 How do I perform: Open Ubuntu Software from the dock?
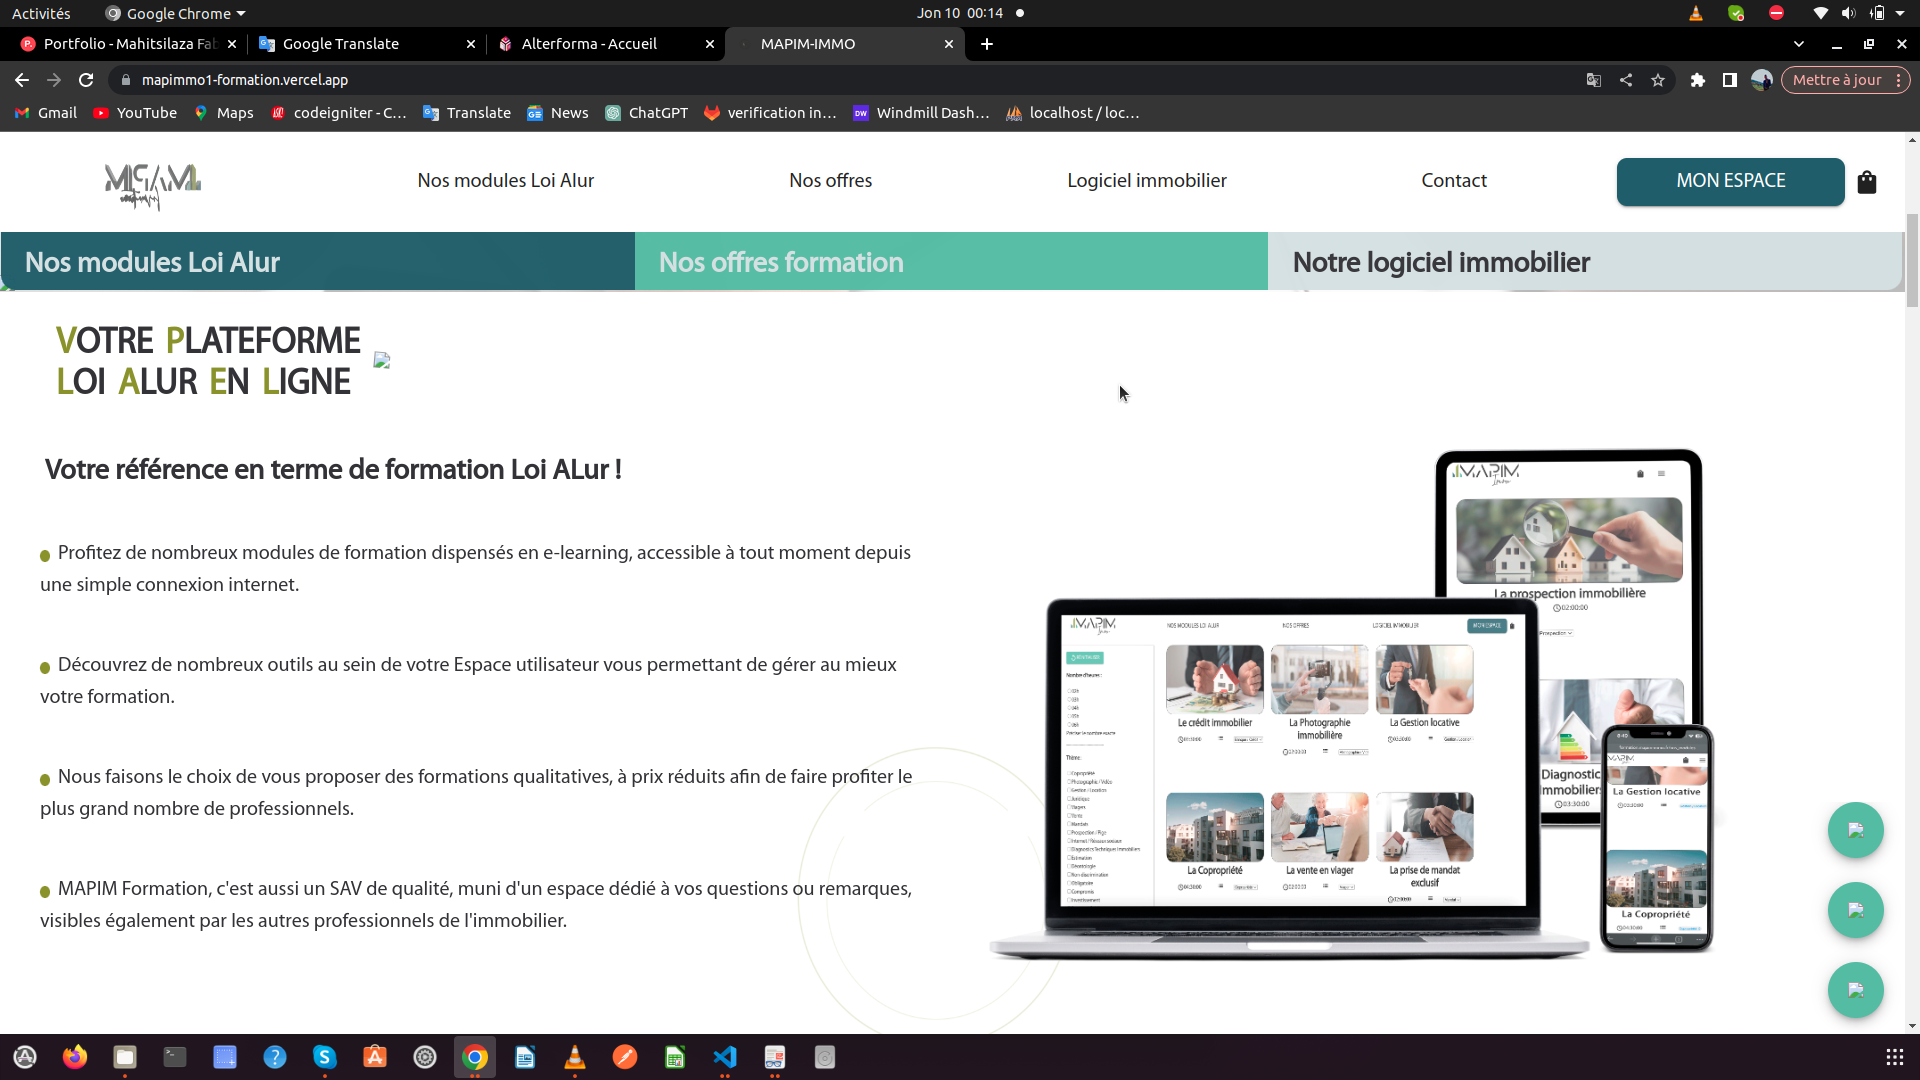click(x=375, y=1057)
